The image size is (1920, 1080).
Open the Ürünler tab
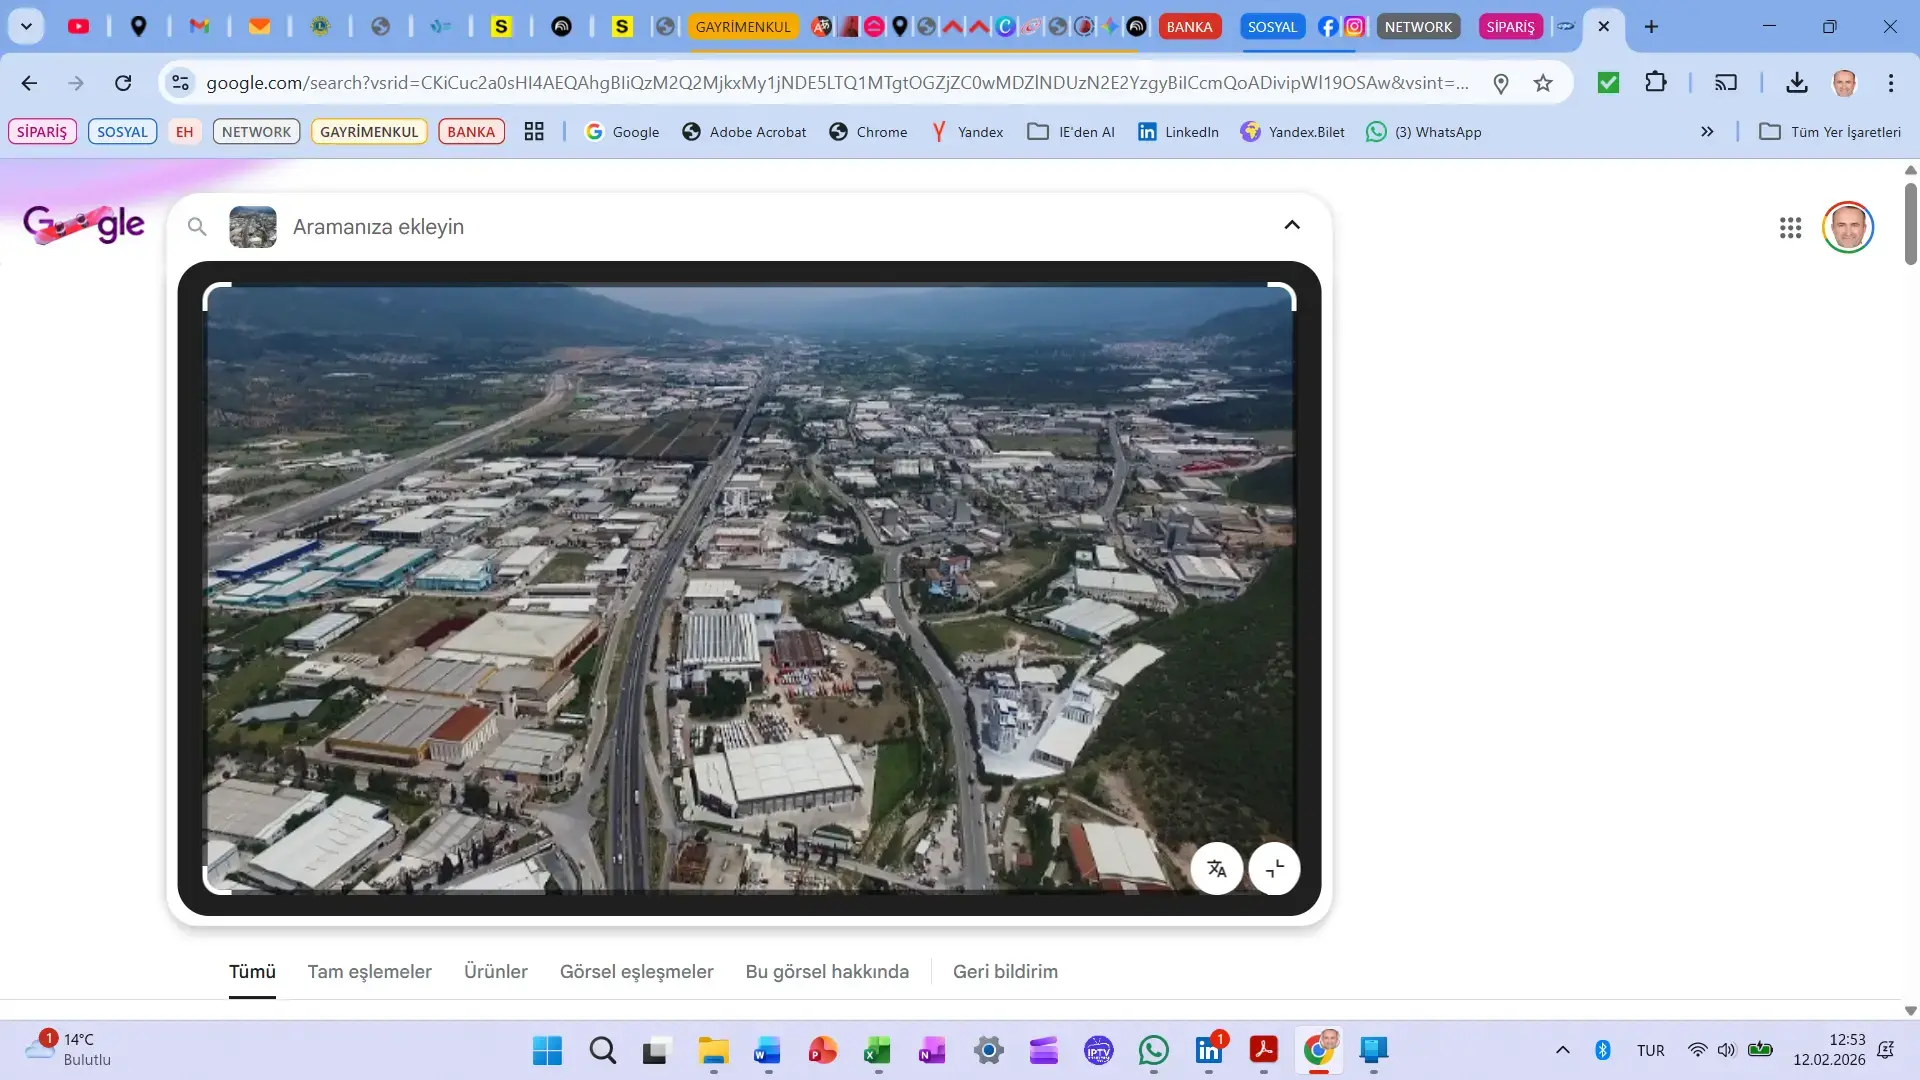point(495,971)
